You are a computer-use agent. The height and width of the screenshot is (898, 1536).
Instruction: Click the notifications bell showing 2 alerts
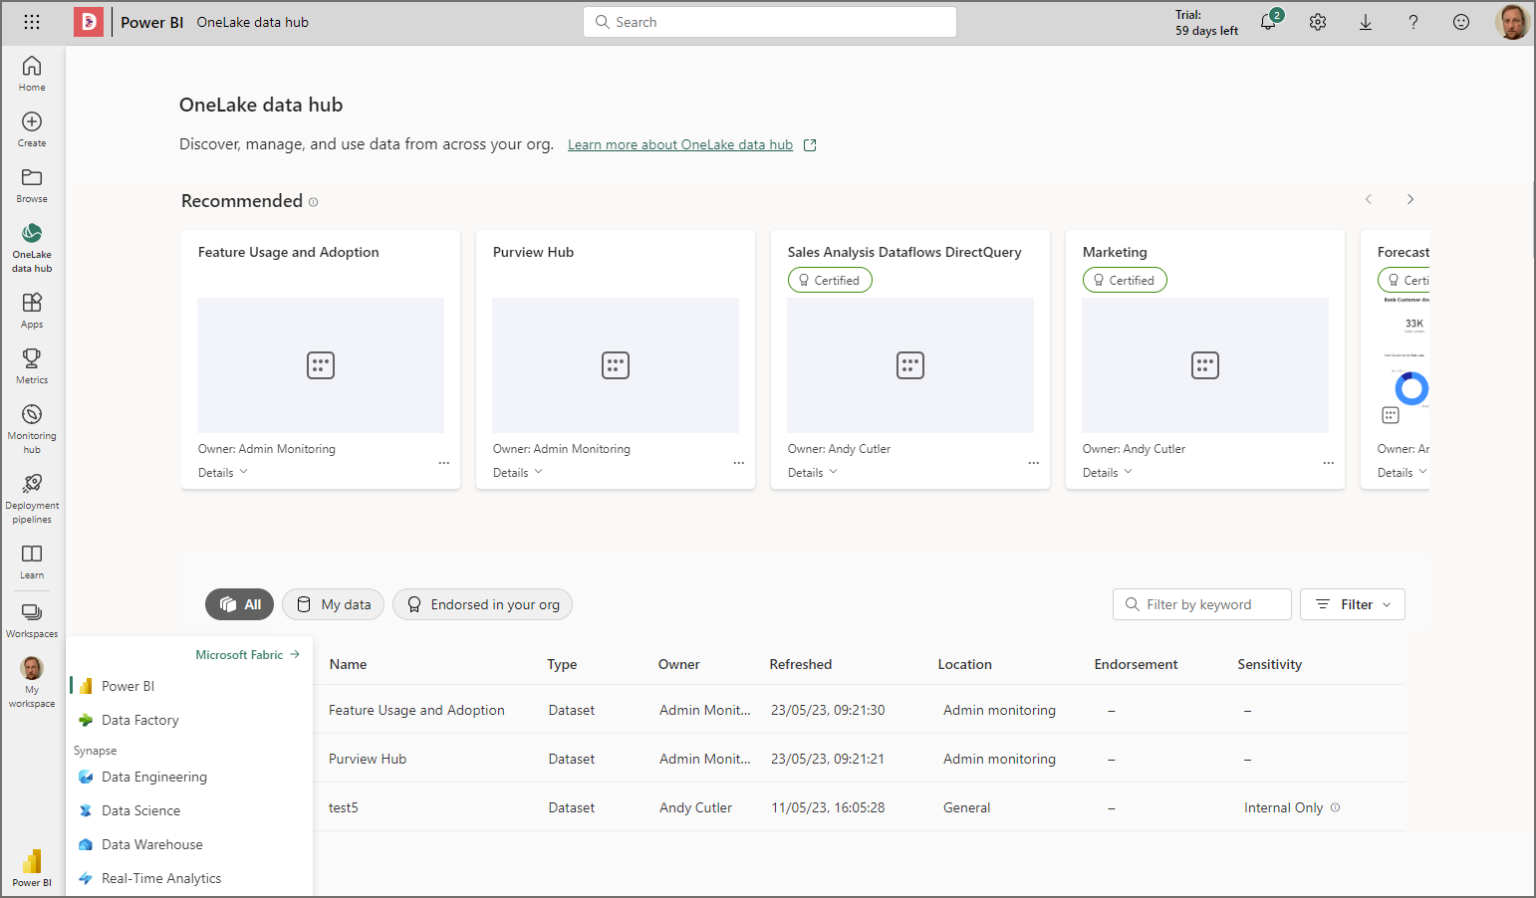[1268, 21]
